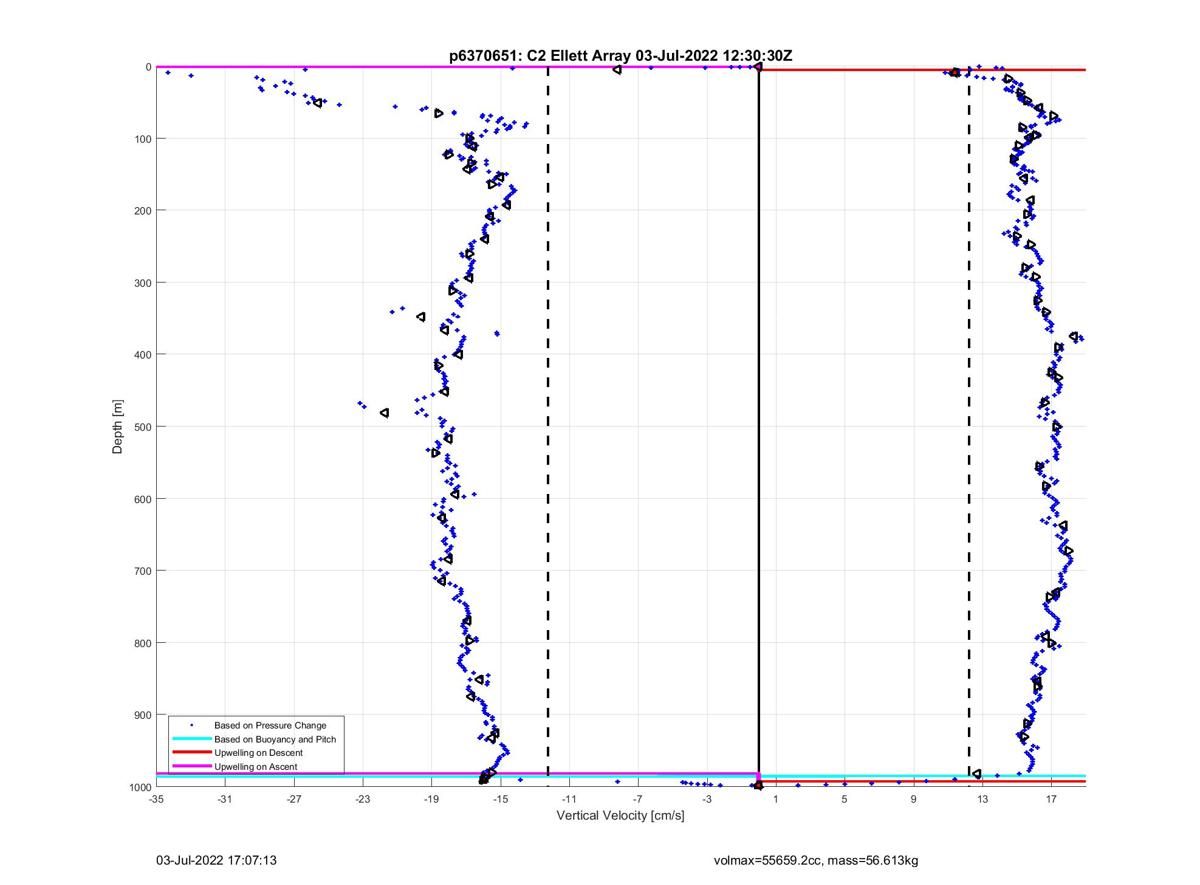Click y-axis tick label '100'

(x=142, y=139)
